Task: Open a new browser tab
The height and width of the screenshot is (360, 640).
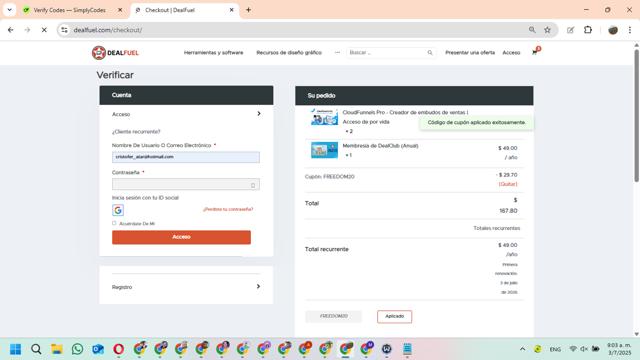Action: tap(249, 10)
